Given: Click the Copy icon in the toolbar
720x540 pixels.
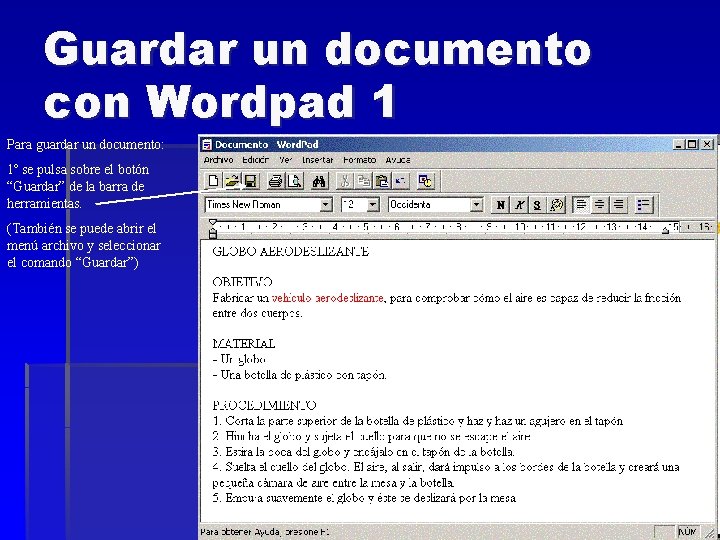Looking at the screenshot, I should [363, 181].
